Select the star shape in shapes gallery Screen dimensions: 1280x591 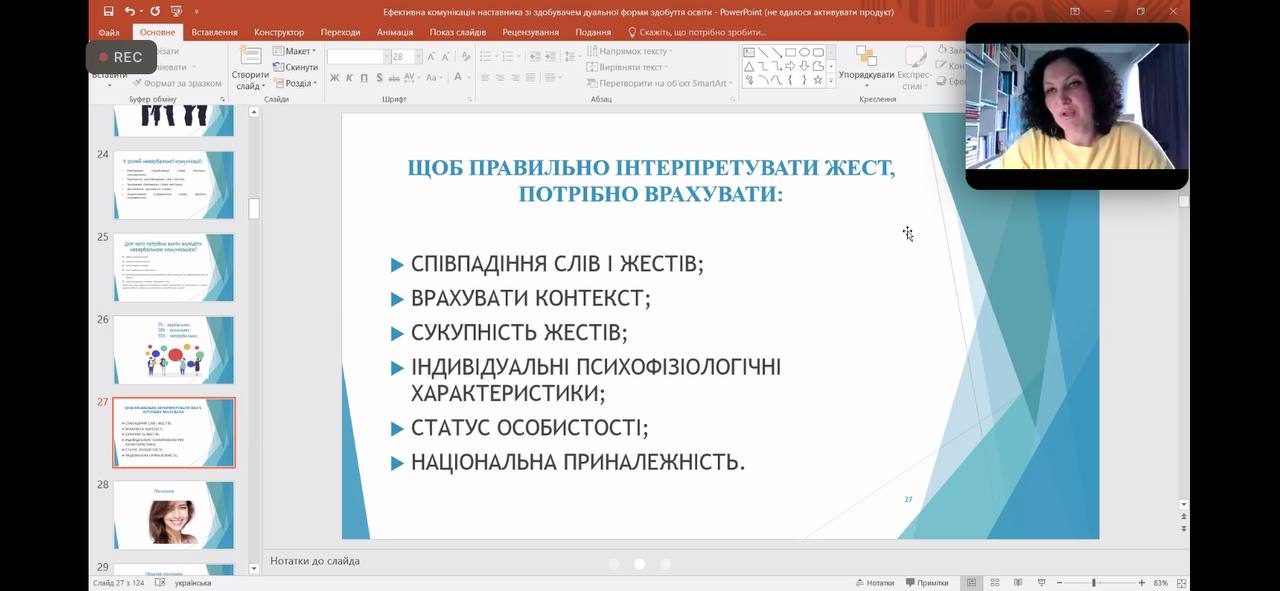(x=818, y=80)
